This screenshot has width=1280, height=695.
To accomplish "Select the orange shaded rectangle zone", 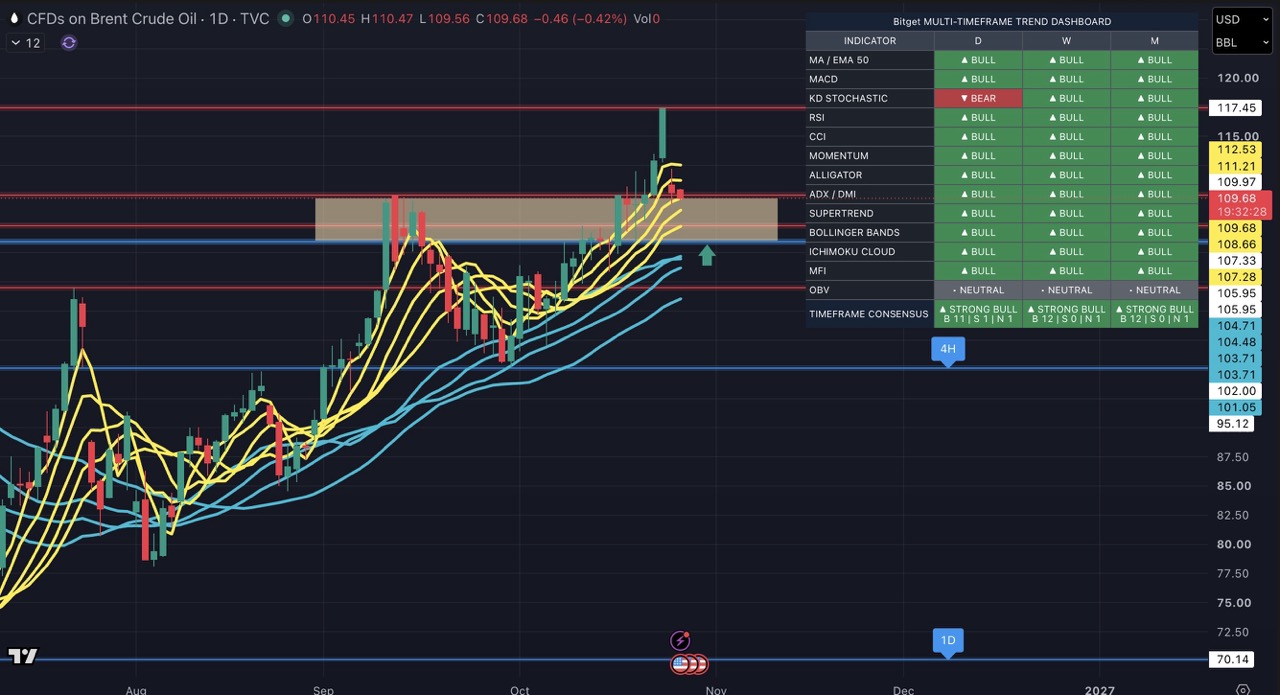I will [x=546, y=219].
